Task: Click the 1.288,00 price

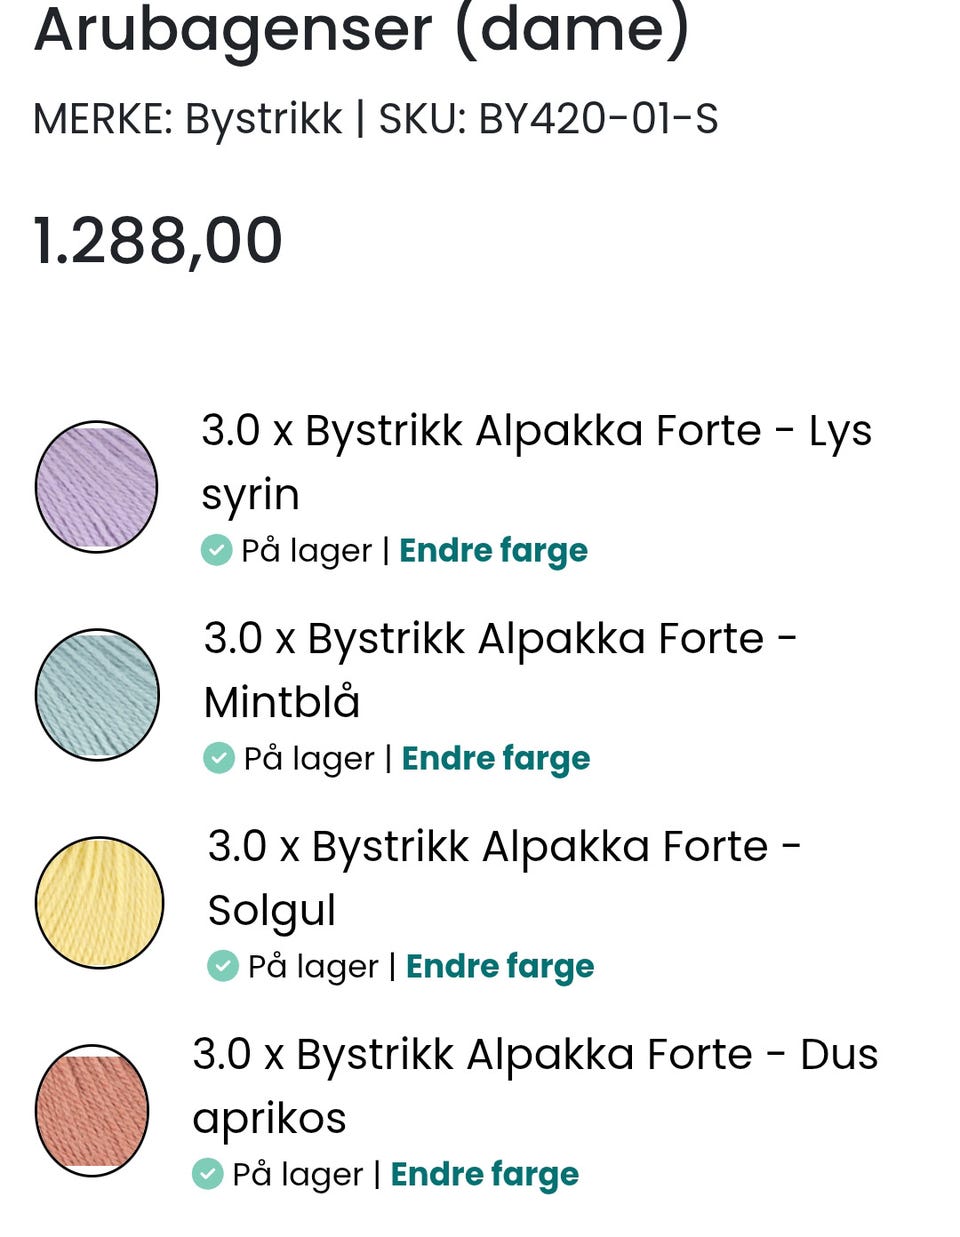Action: pos(158,241)
